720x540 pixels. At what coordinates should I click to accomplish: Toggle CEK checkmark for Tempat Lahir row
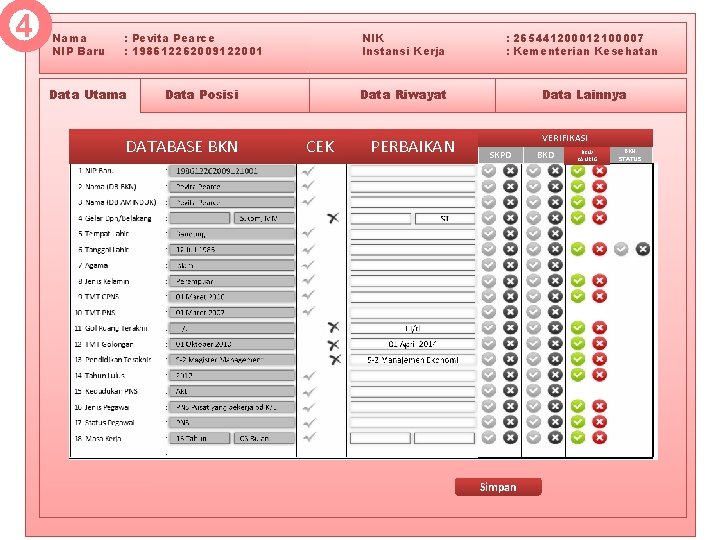tap(308, 233)
